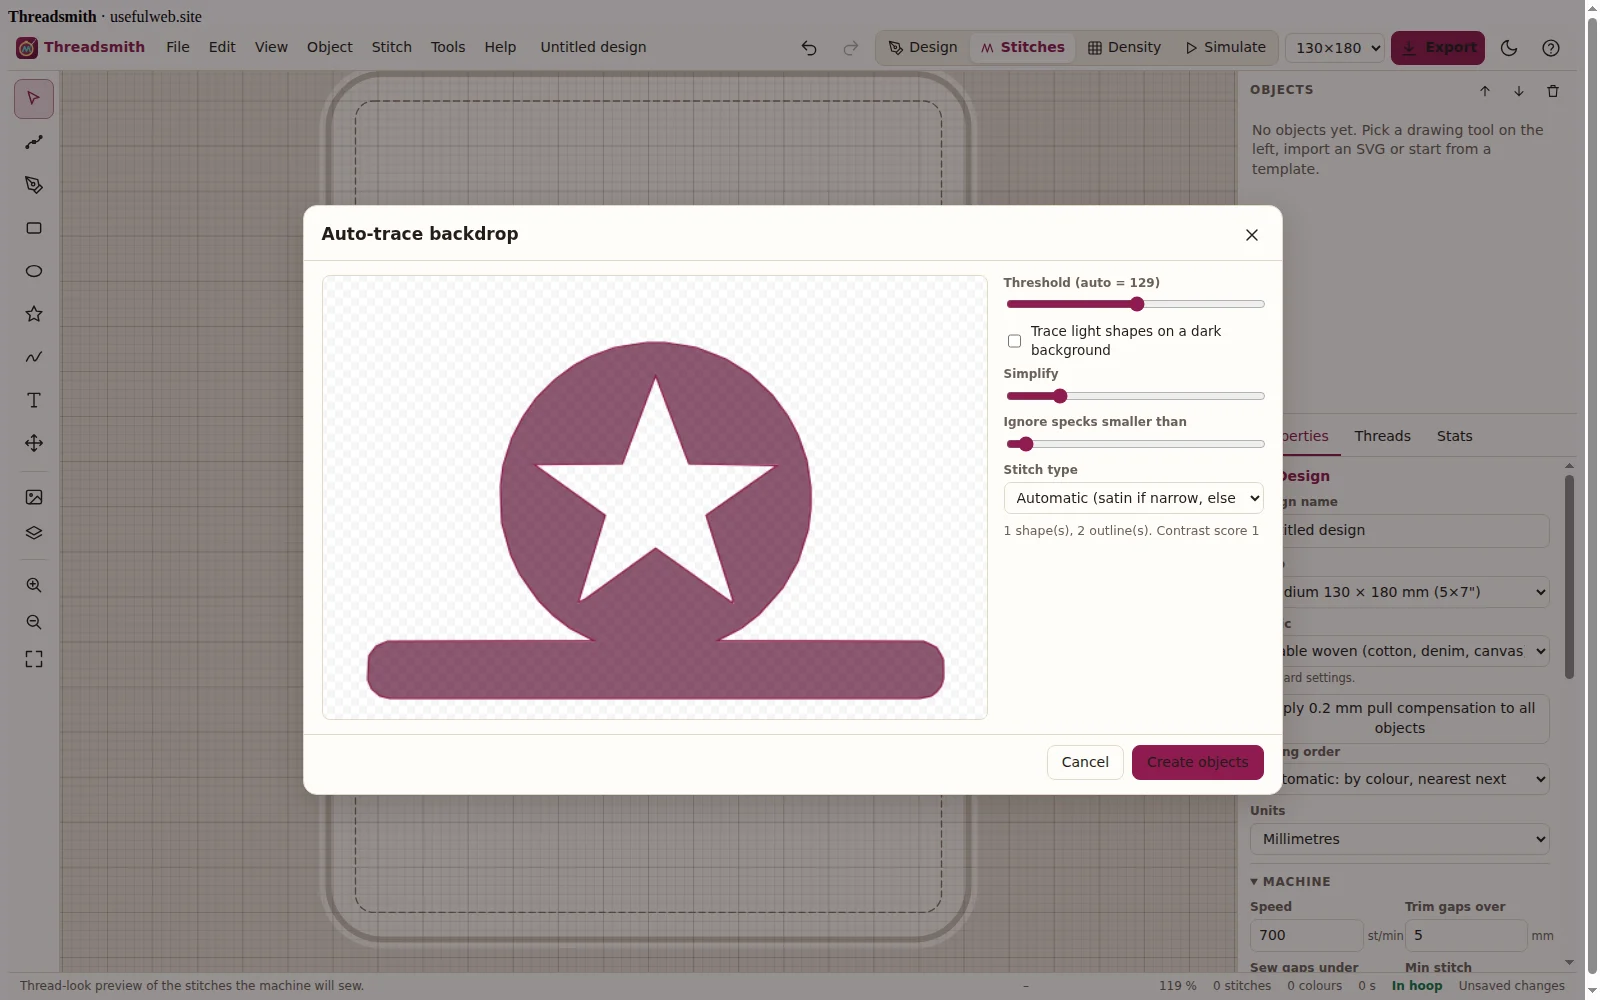Fit design to screen icon

click(34, 659)
